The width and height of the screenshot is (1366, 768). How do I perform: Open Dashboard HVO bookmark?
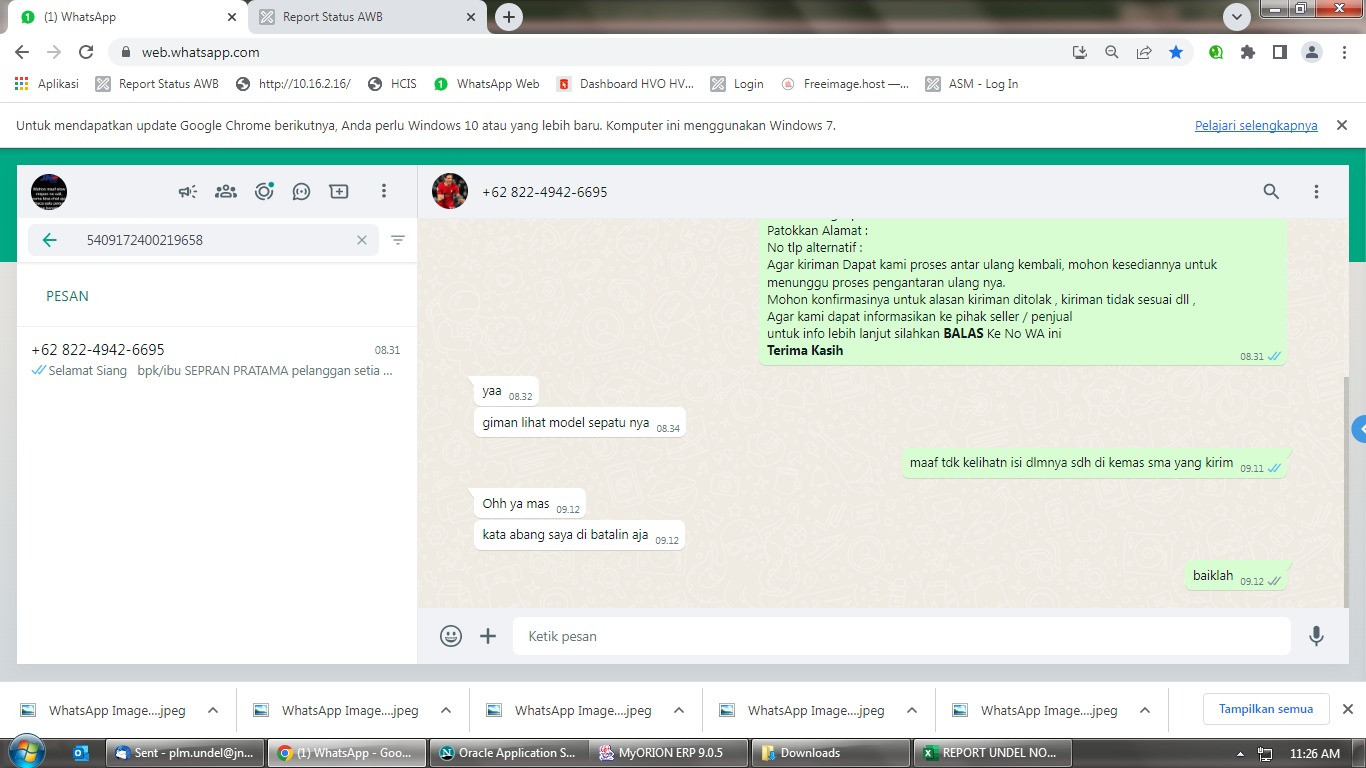point(625,84)
